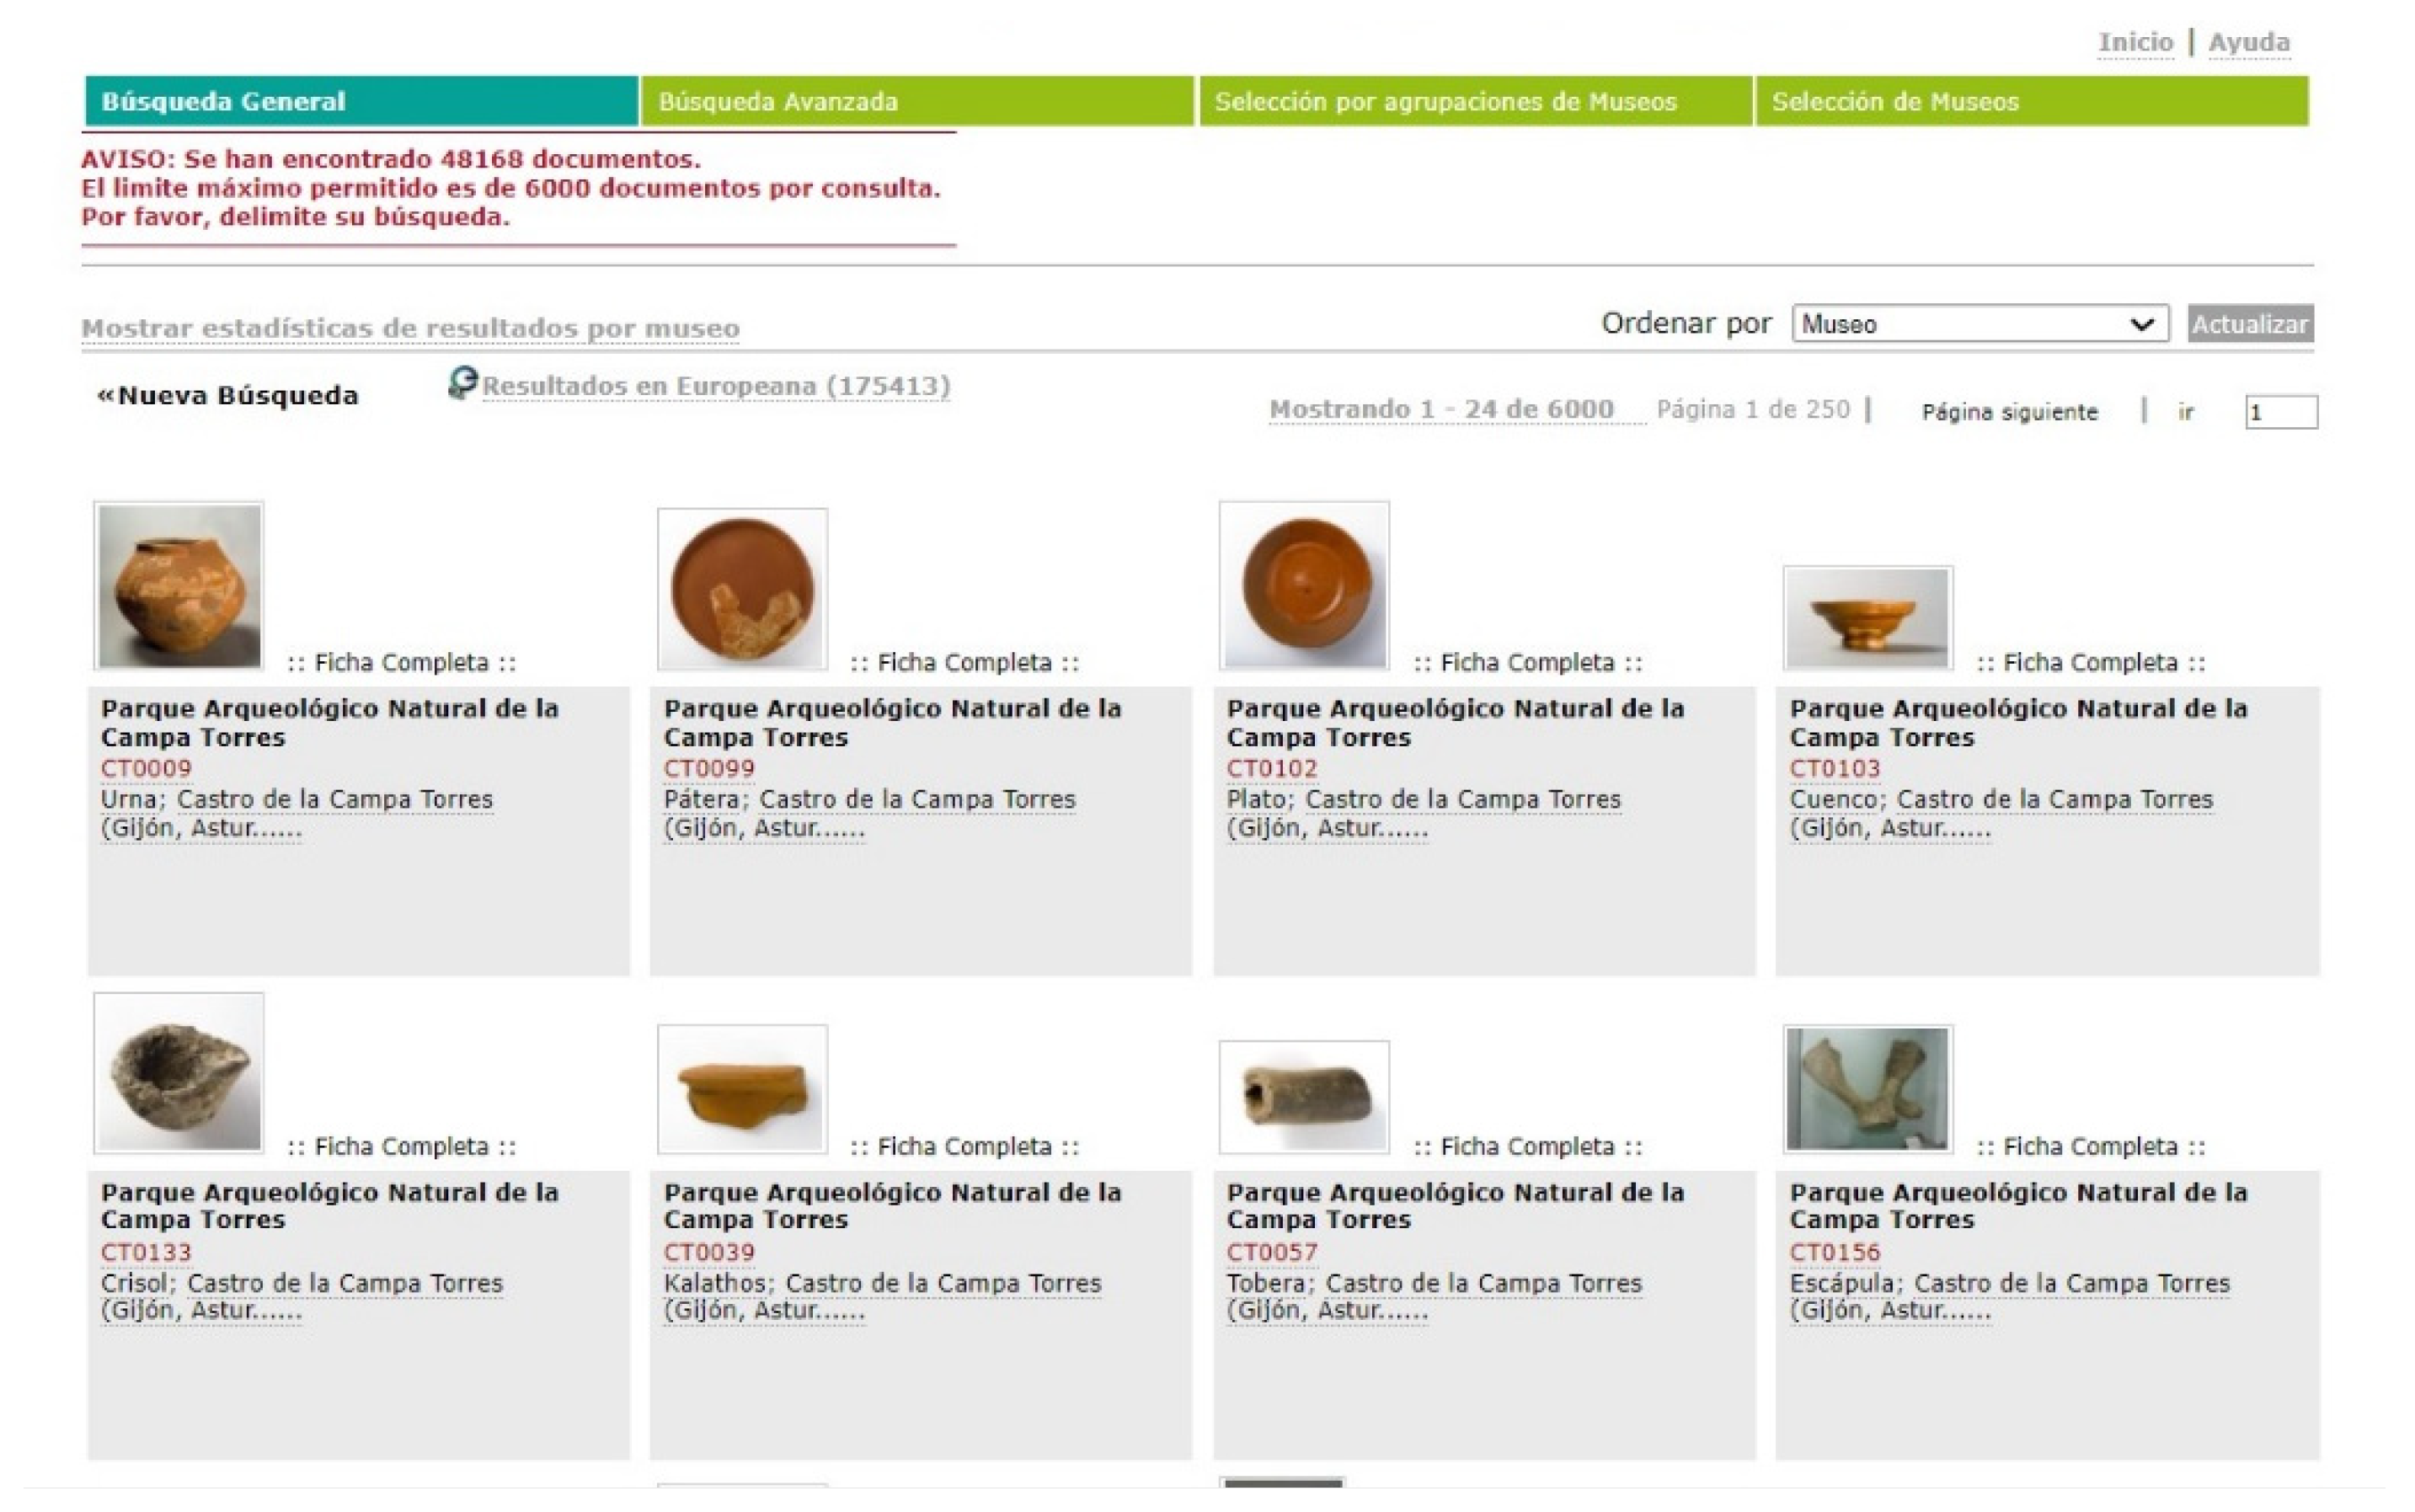Start a Nueva Búsqueda

click(228, 396)
